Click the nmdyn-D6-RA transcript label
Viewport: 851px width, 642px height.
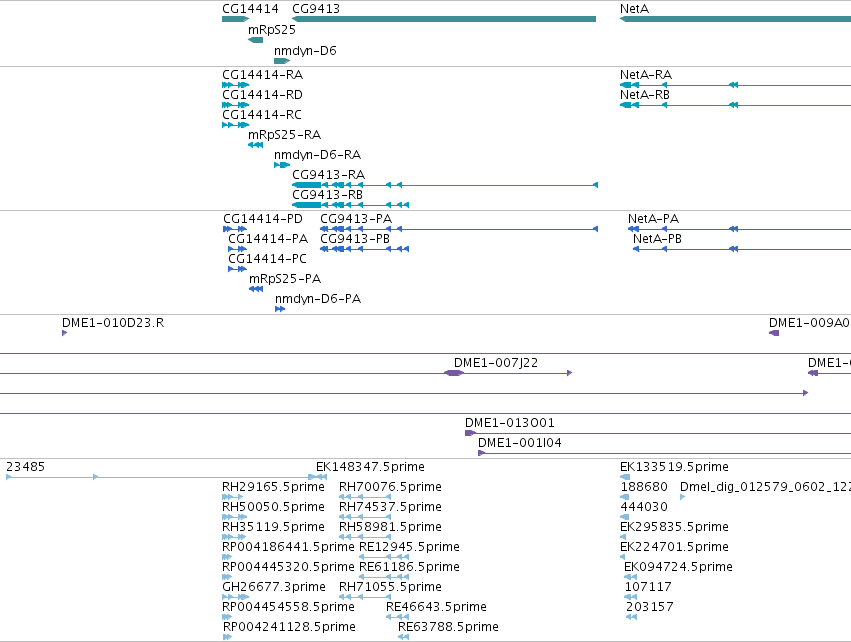click(x=317, y=155)
